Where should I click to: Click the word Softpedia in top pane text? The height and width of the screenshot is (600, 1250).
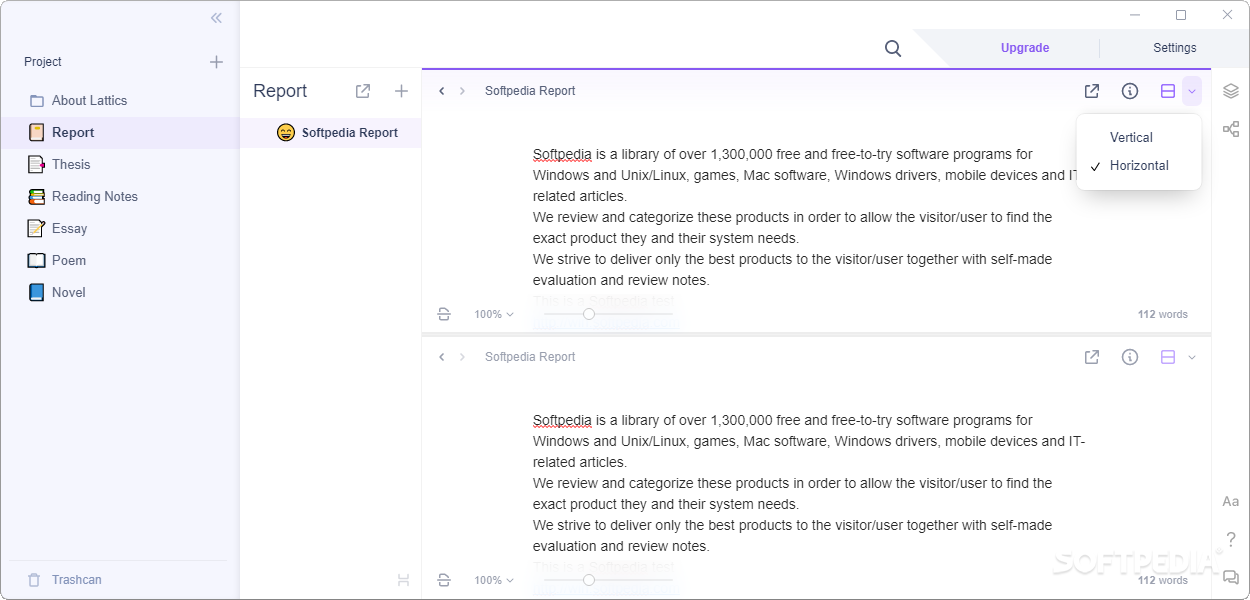[x=562, y=154]
